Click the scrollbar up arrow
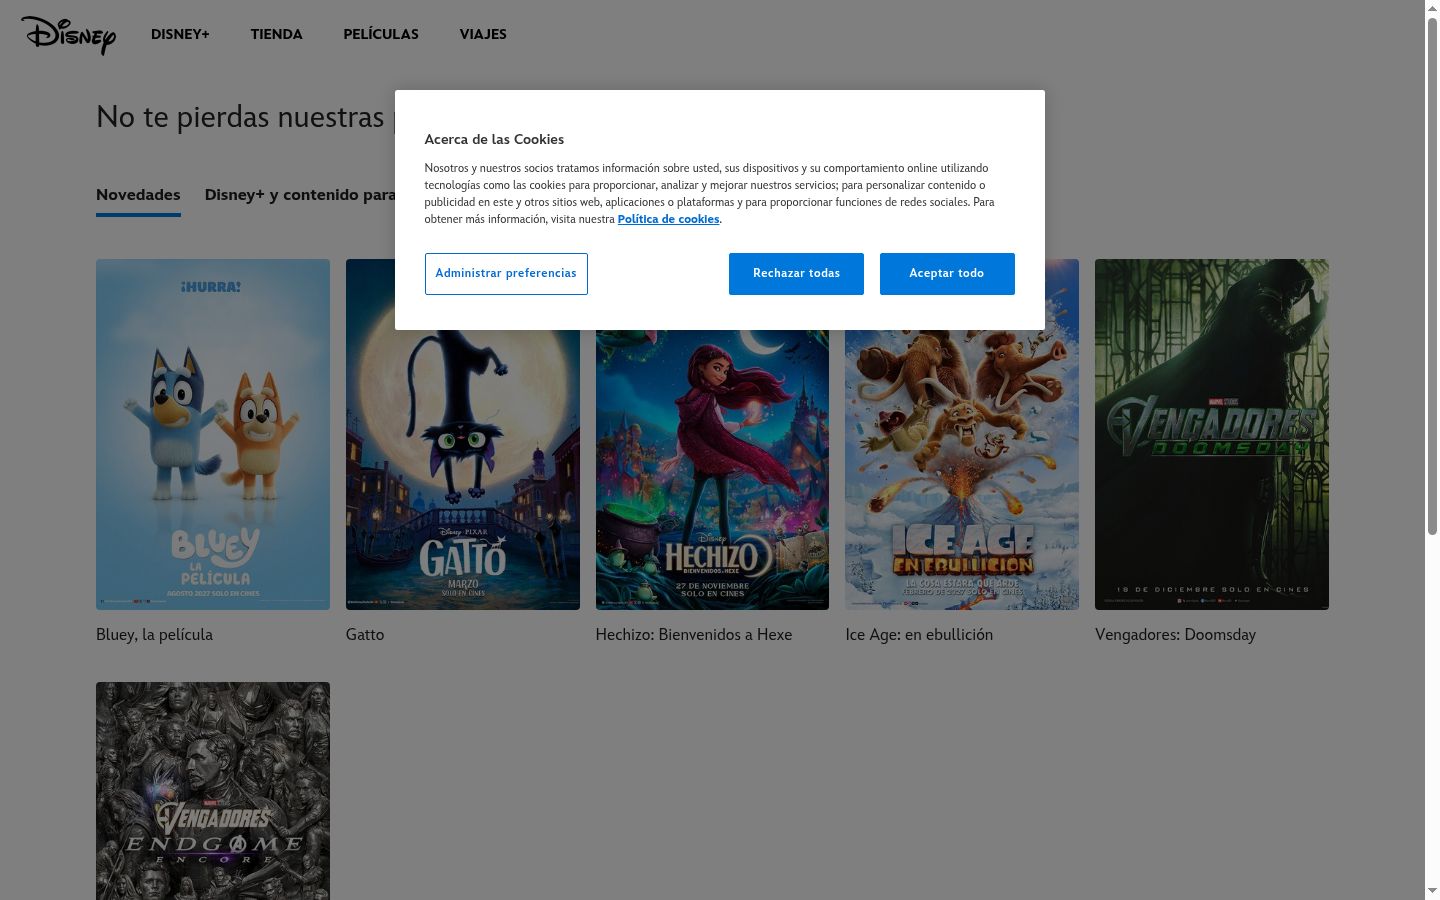This screenshot has width=1440, height=900. [1432, 8]
